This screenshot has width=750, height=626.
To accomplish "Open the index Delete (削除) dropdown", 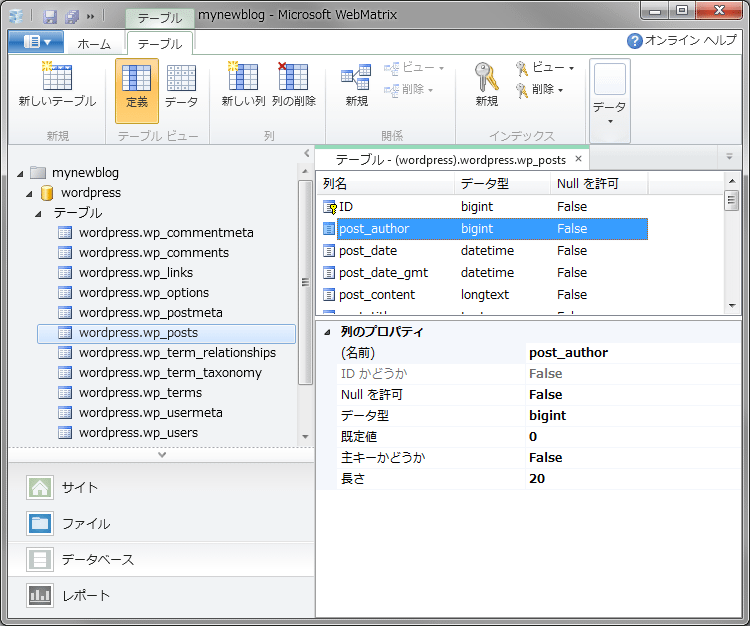I will pyautogui.click(x=540, y=89).
